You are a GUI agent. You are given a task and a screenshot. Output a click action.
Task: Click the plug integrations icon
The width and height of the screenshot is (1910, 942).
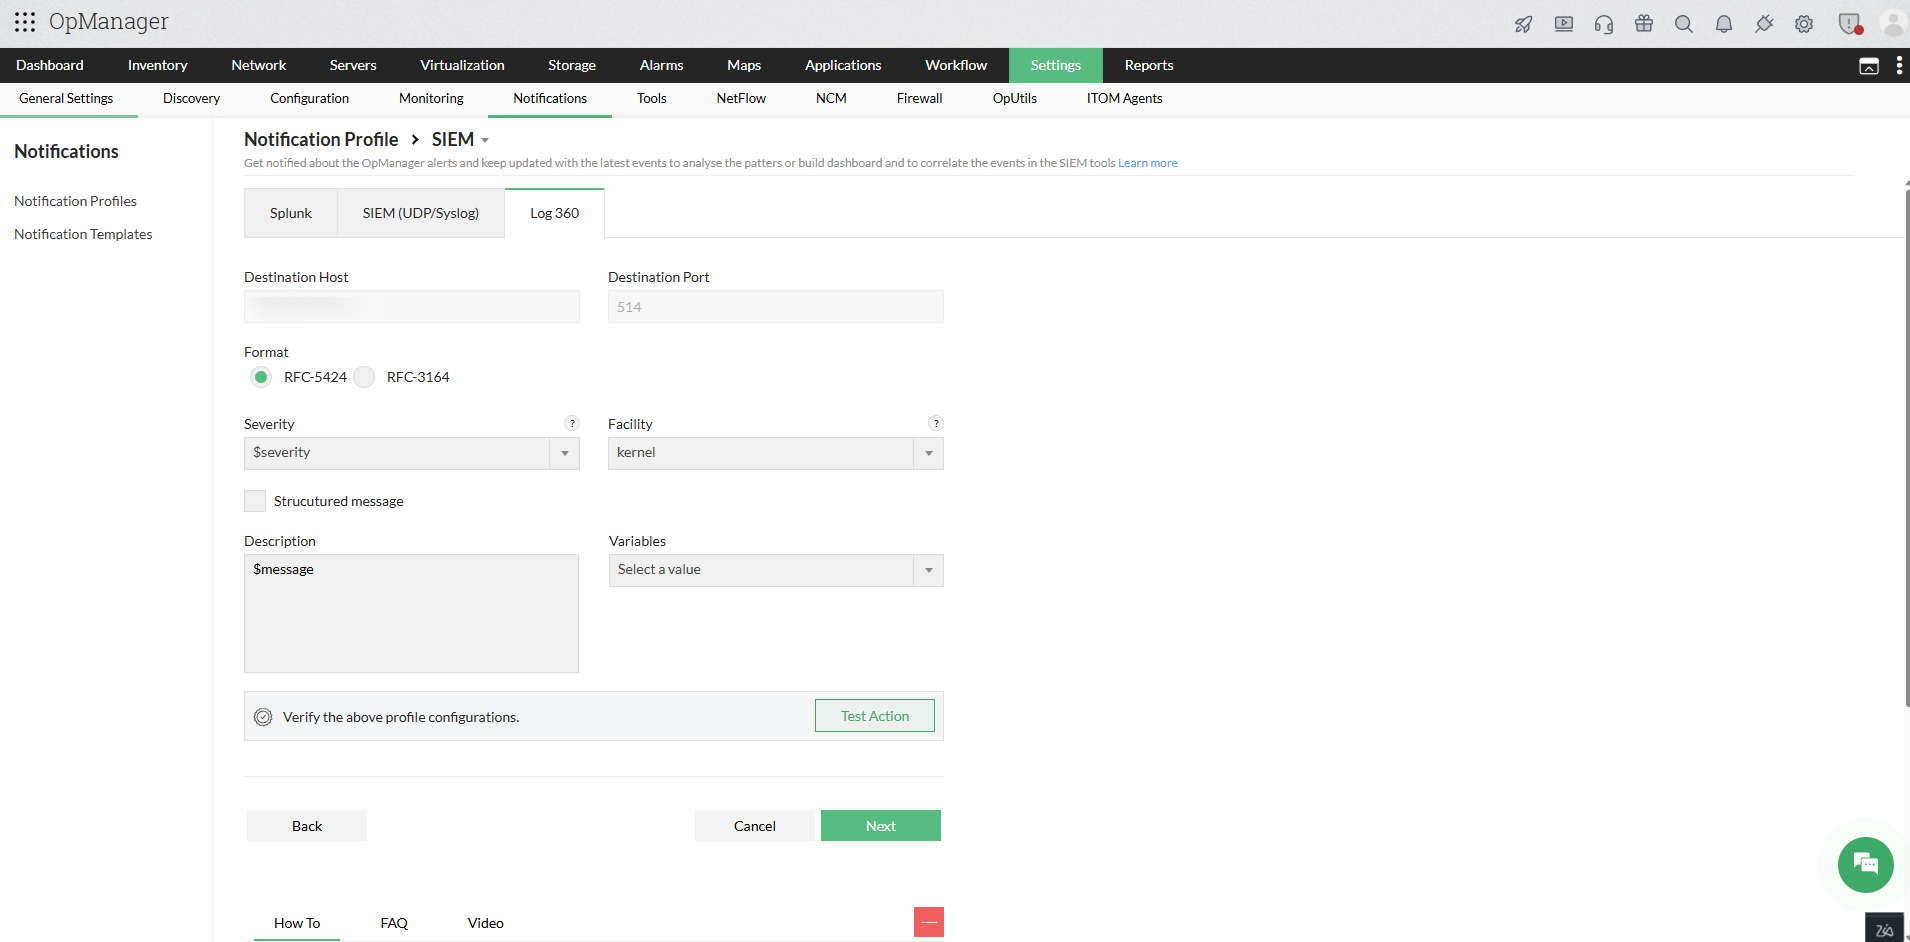[x=1764, y=24]
